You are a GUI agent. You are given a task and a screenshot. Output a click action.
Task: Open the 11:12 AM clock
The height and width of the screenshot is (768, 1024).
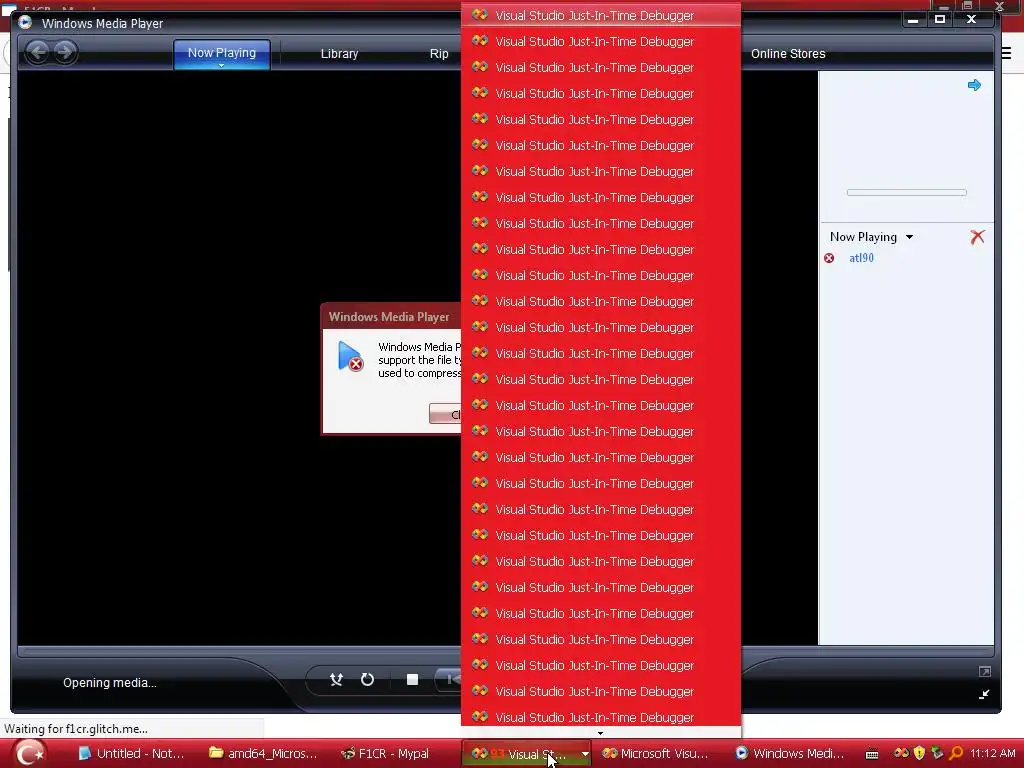pos(993,754)
